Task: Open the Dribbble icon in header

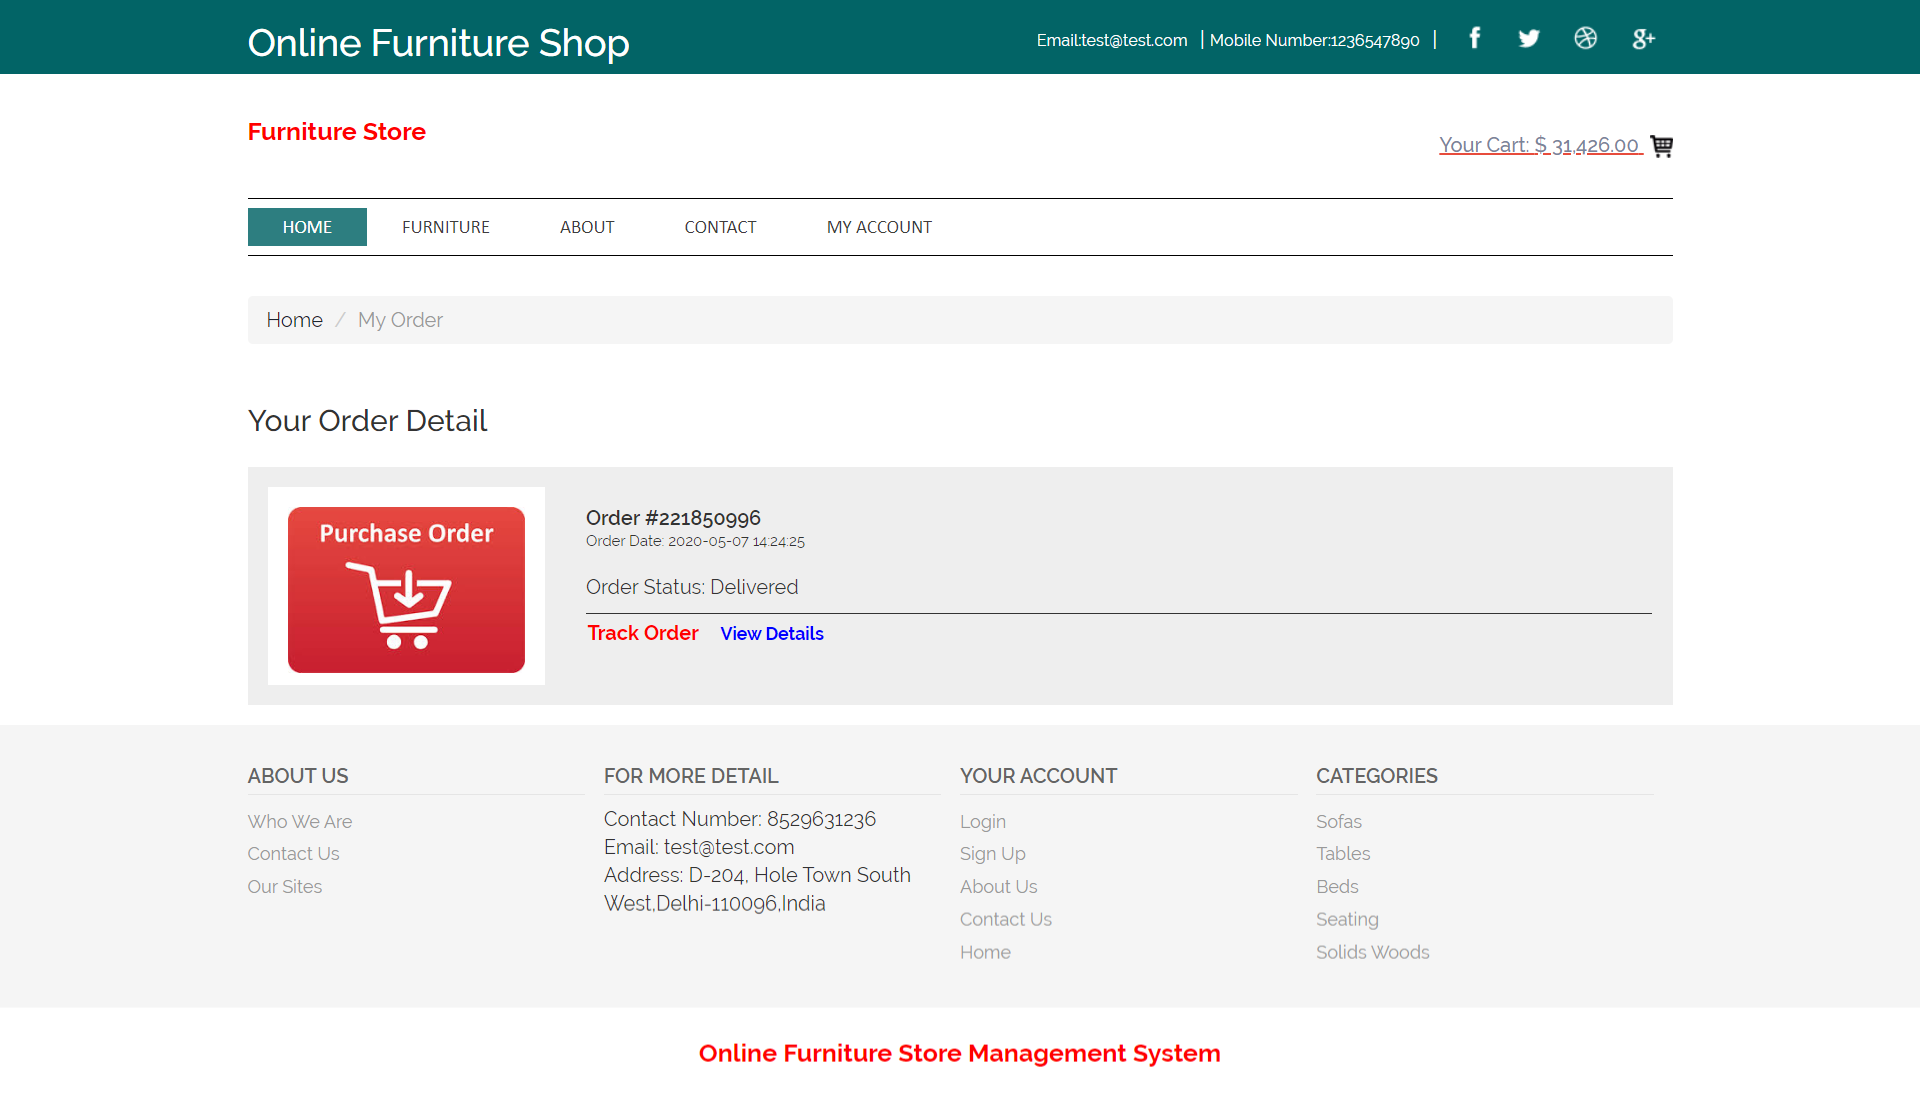Action: pos(1585,38)
